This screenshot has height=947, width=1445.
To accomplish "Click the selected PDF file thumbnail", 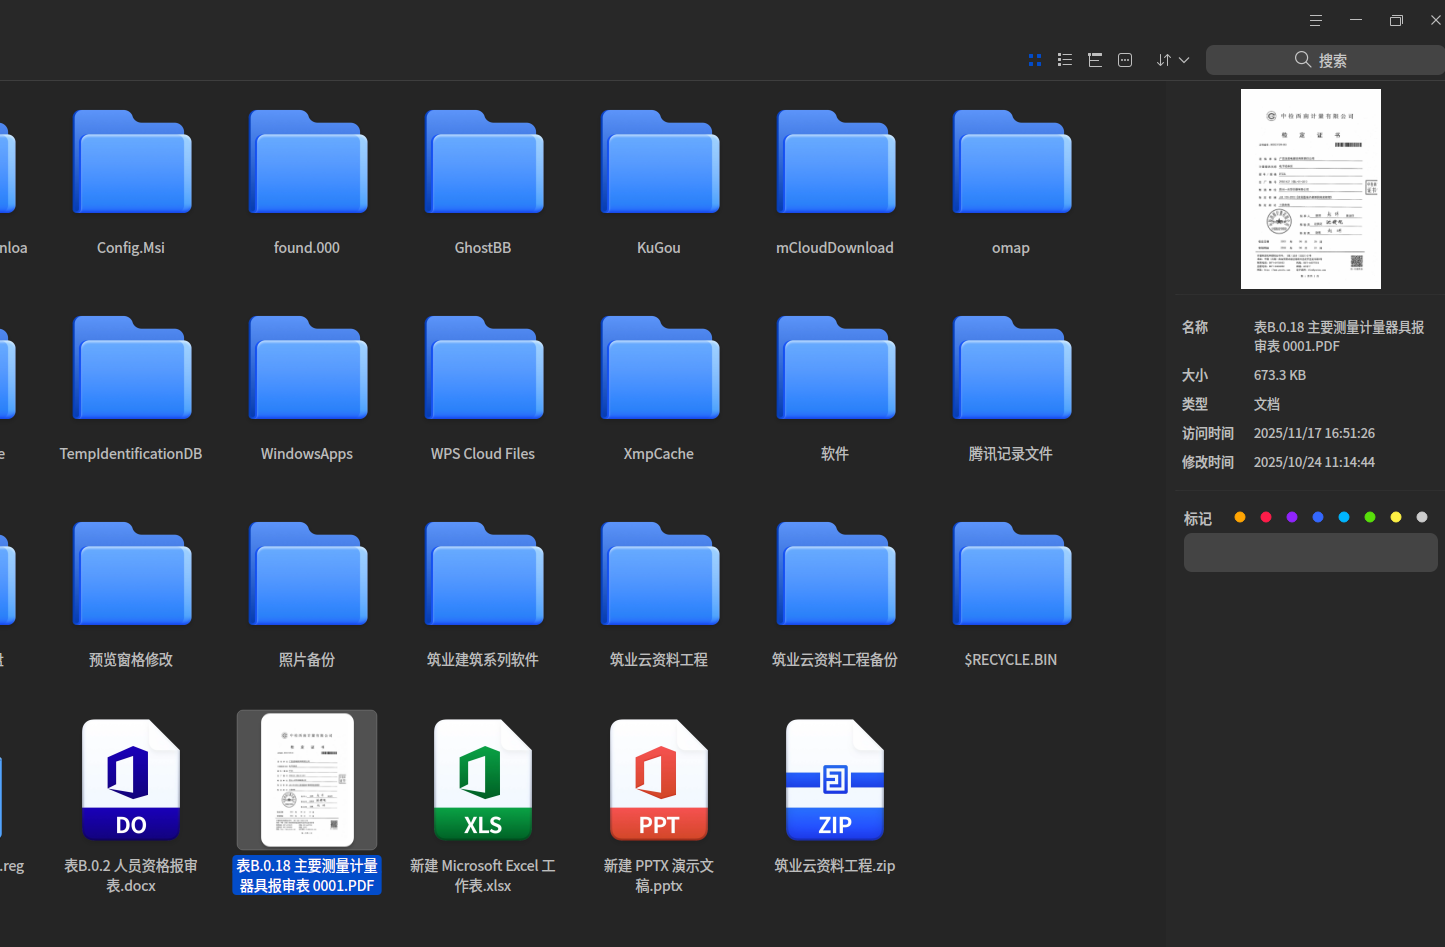I will point(307,780).
